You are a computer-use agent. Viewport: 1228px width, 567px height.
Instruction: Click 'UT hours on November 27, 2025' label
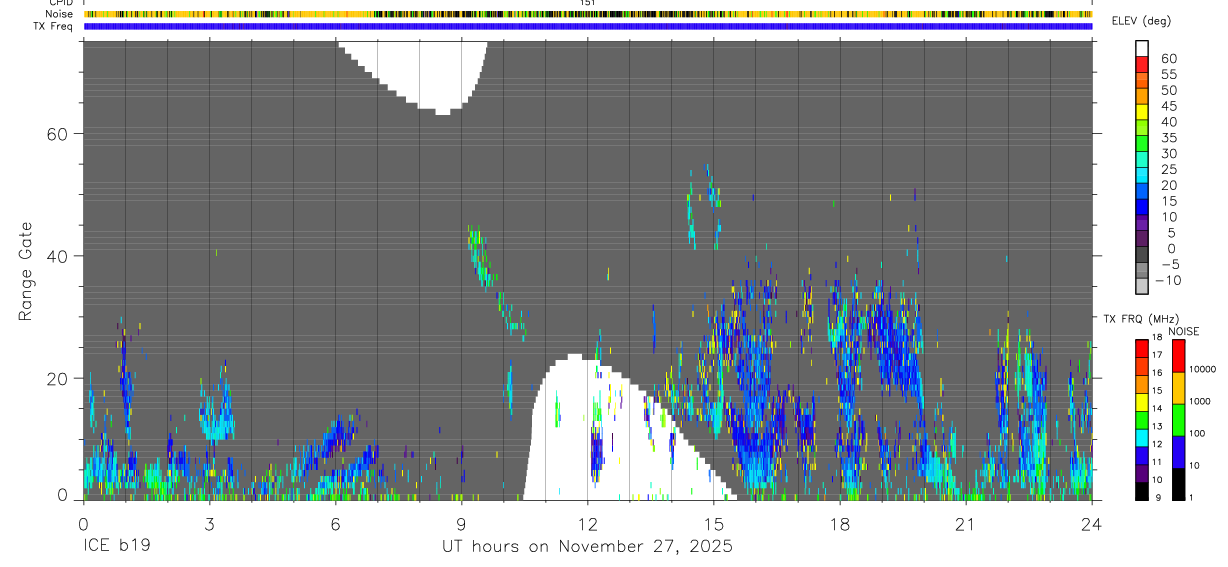588,546
